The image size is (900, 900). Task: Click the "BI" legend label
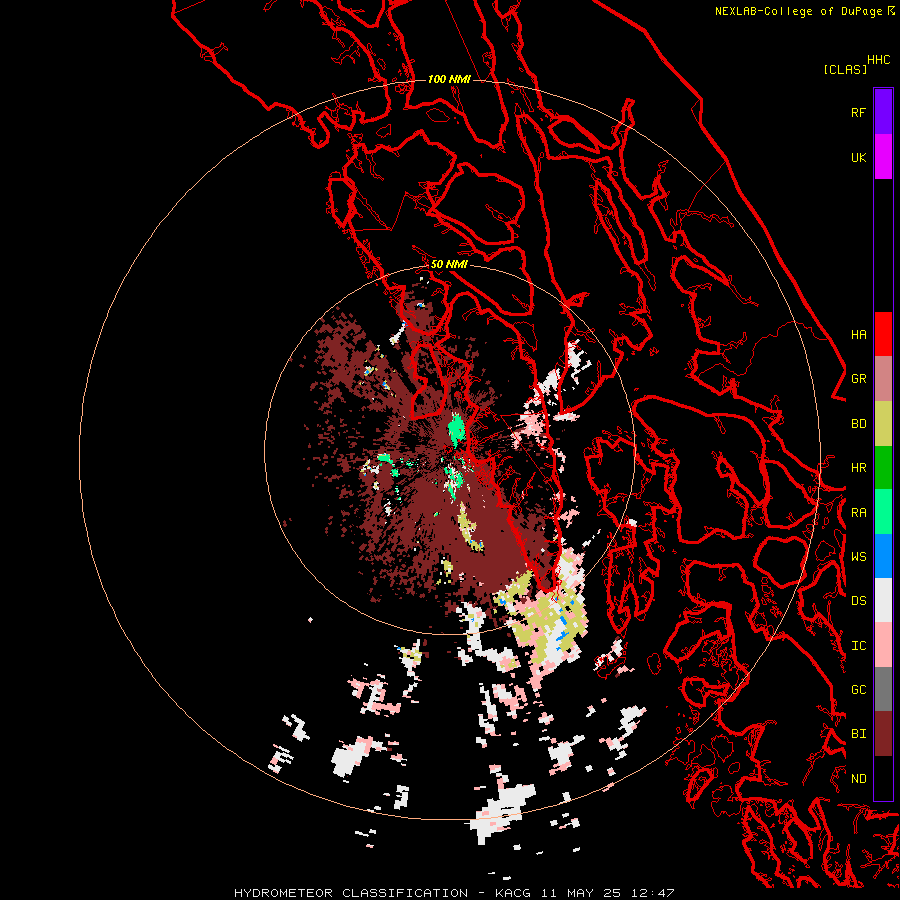point(859,734)
